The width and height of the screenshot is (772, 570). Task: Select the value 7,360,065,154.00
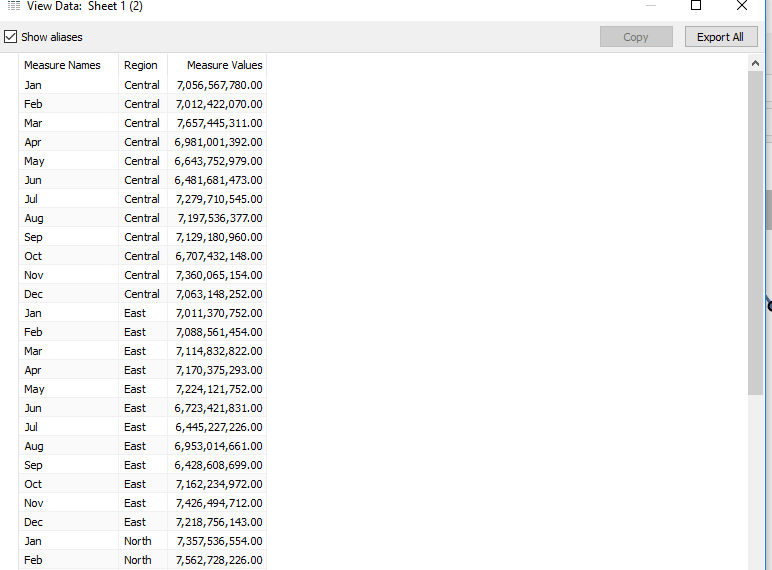(x=220, y=275)
